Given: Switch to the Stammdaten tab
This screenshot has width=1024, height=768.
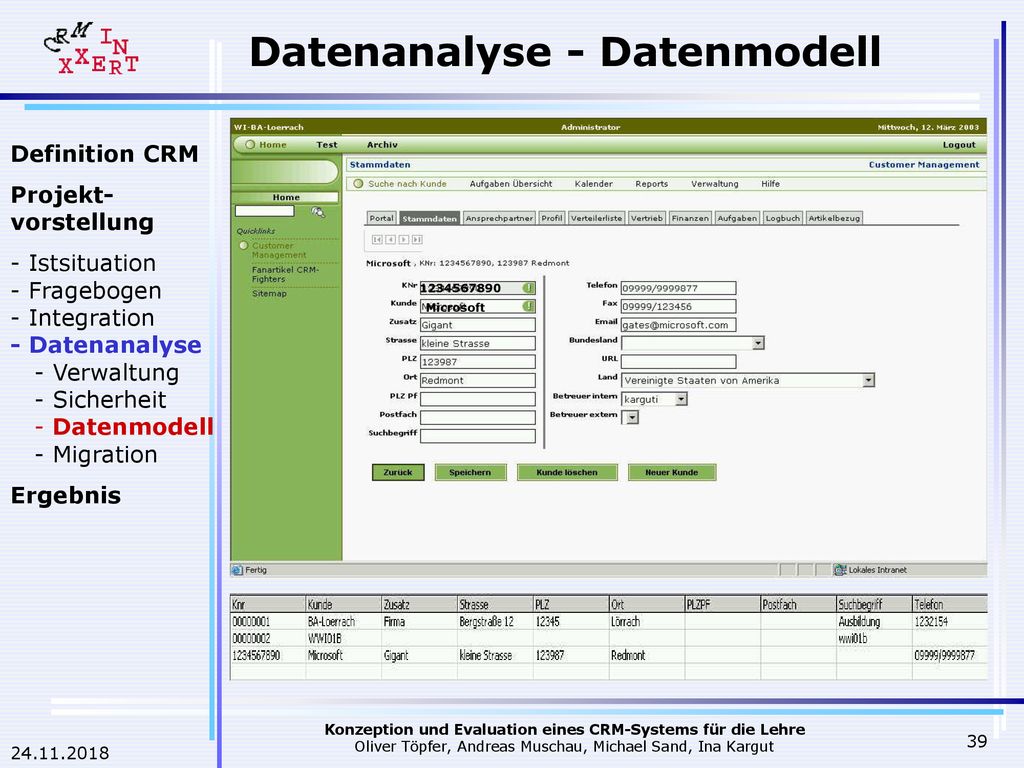Looking at the screenshot, I should click(x=429, y=218).
